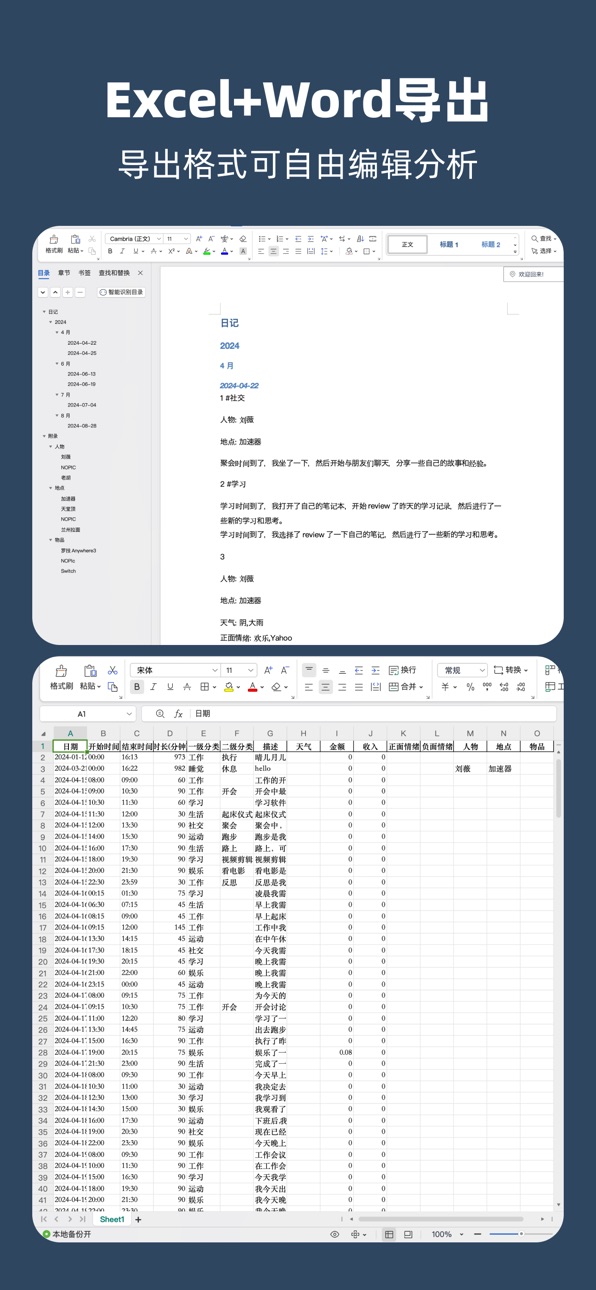This screenshot has width=596, height=1290.
Task: Switch to the 章节 navigation tab
Action: point(64,273)
